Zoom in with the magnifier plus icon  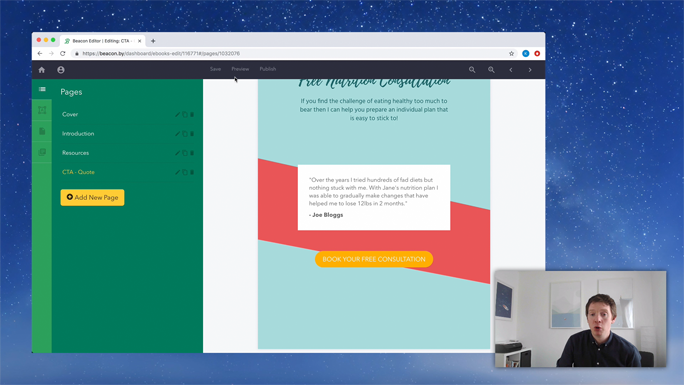coord(491,70)
